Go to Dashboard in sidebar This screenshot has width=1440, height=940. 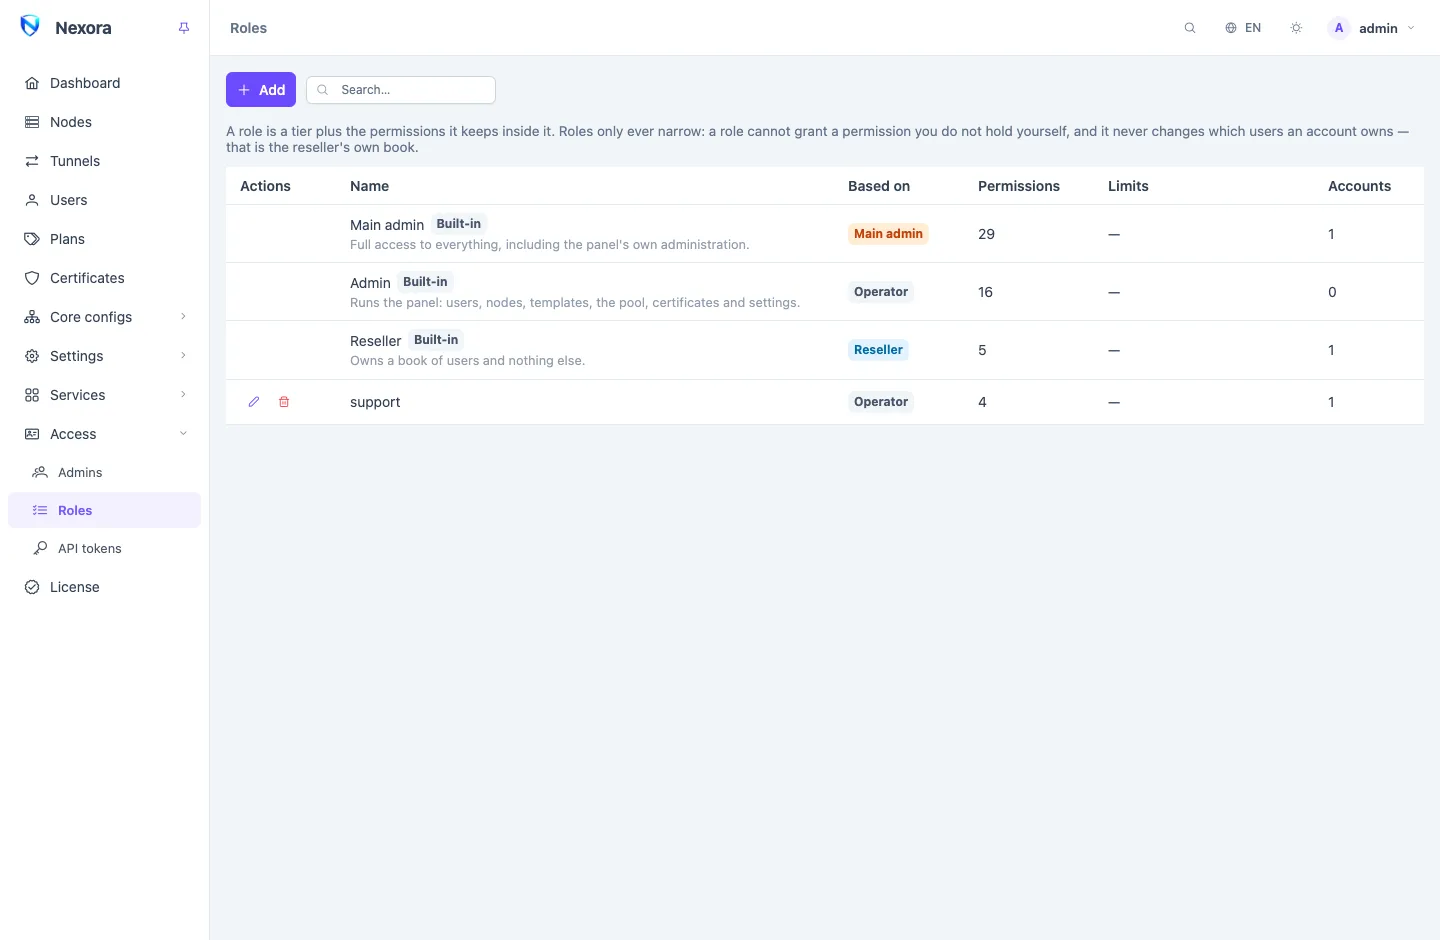(104, 83)
